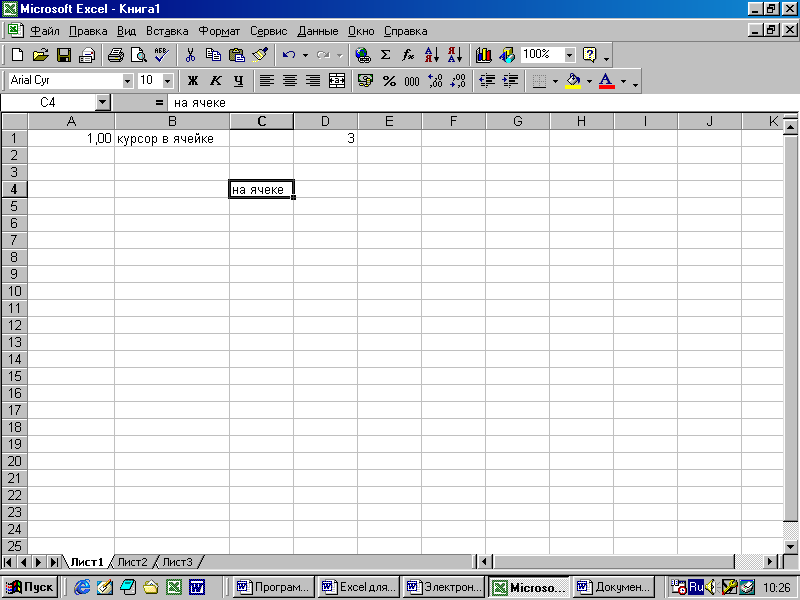The width and height of the screenshot is (800, 600).
Task: Toggle bold Ж formatting
Action: click(192, 81)
